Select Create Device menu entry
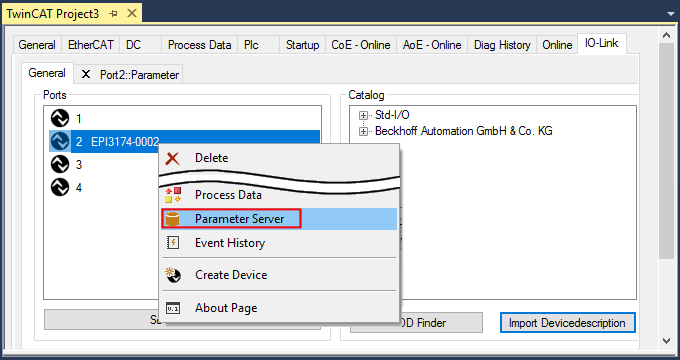The height and width of the screenshot is (360, 680). click(x=279, y=275)
